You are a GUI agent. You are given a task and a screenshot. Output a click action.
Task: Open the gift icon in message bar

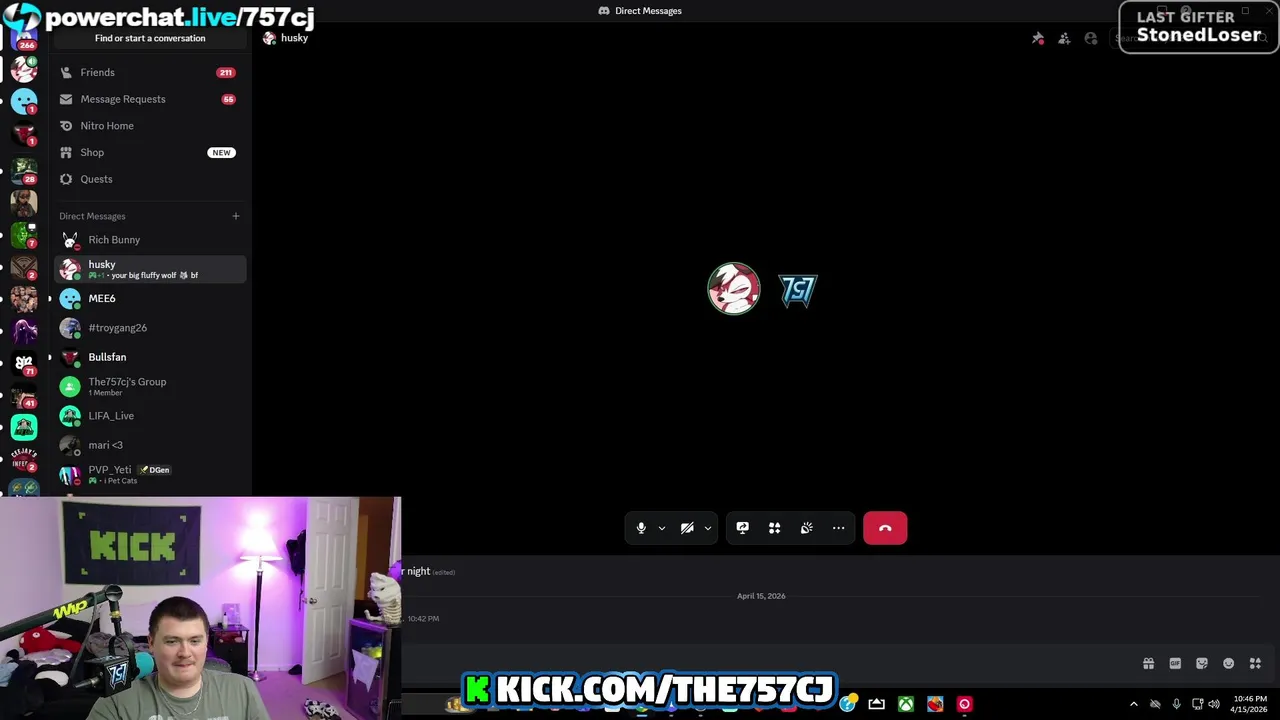pos(1148,663)
